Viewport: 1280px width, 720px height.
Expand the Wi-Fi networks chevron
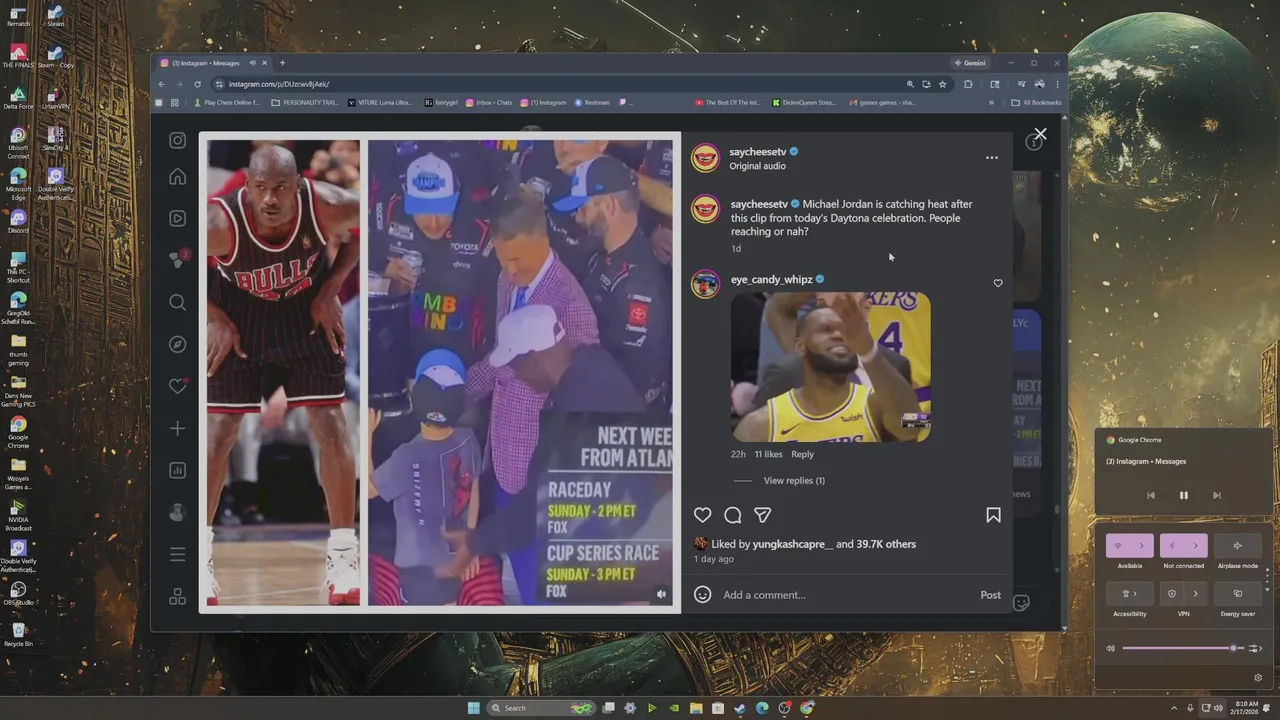tap(1142, 546)
